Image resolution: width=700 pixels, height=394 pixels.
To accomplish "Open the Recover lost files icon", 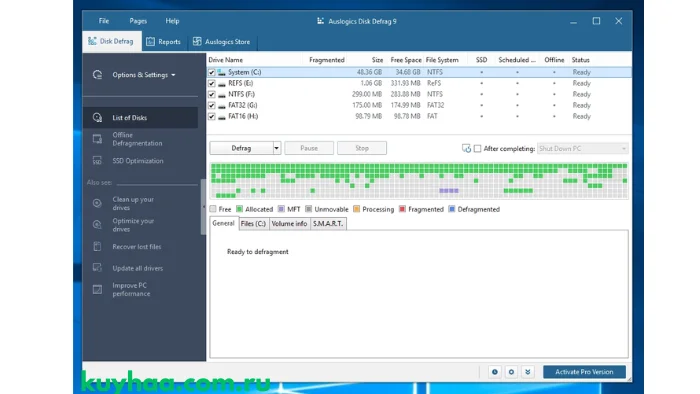I will [x=97, y=246].
